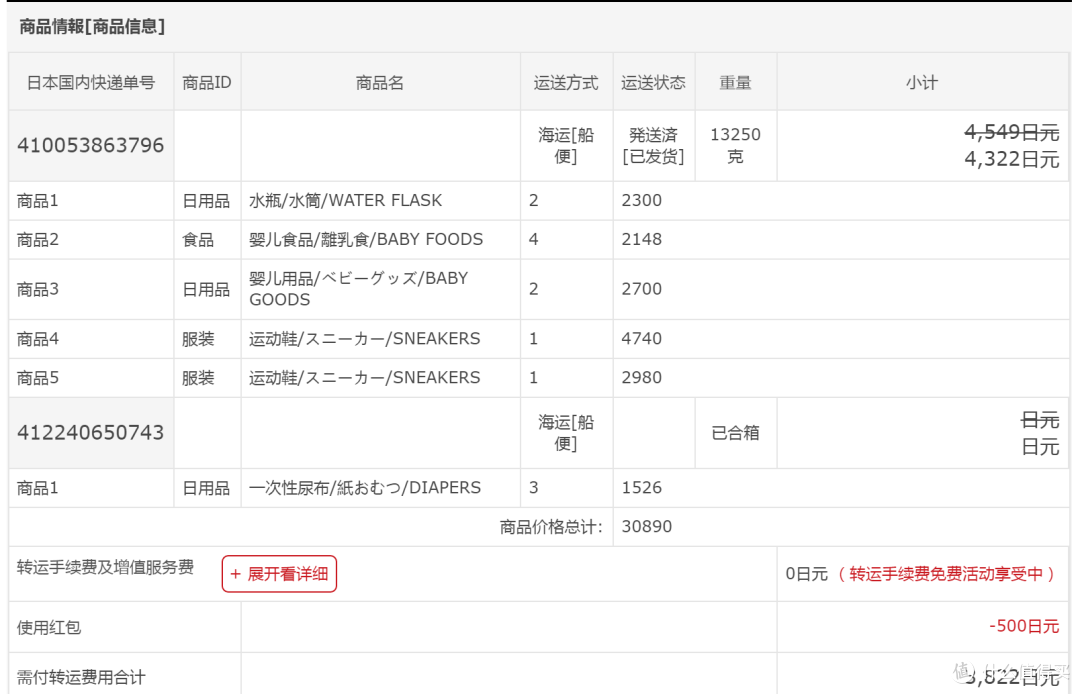Click the 商品5 row label
Viewport: 1080px width, 694px height.
click(38, 377)
